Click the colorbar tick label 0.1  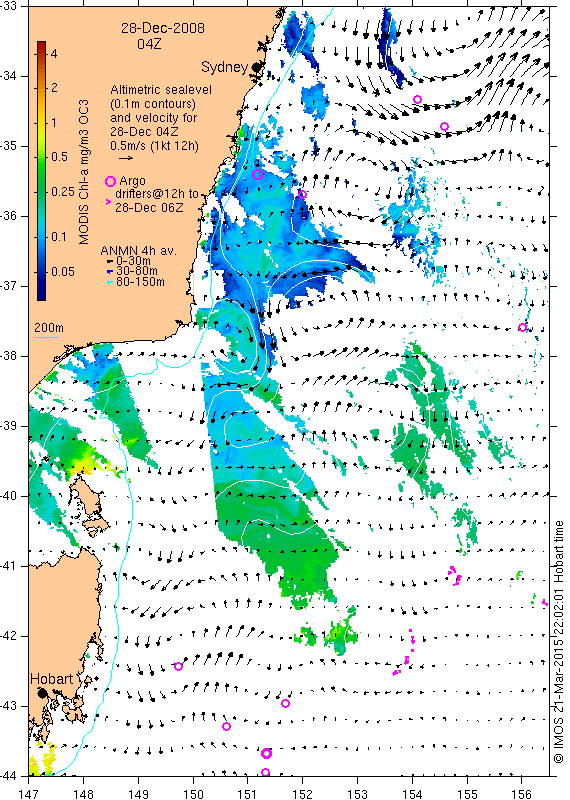coord(59,236)
